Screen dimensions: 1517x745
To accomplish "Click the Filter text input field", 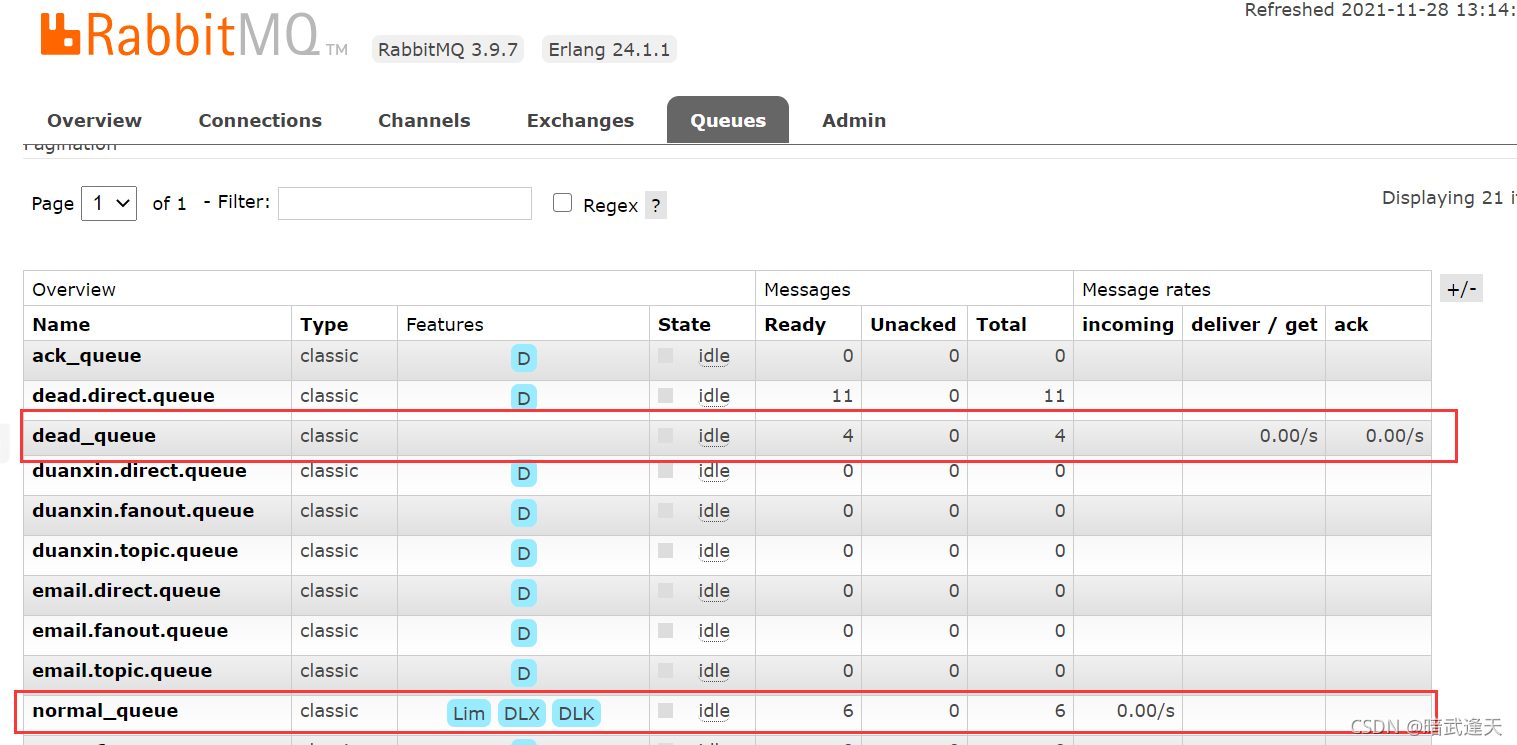I will coord(405,203).
